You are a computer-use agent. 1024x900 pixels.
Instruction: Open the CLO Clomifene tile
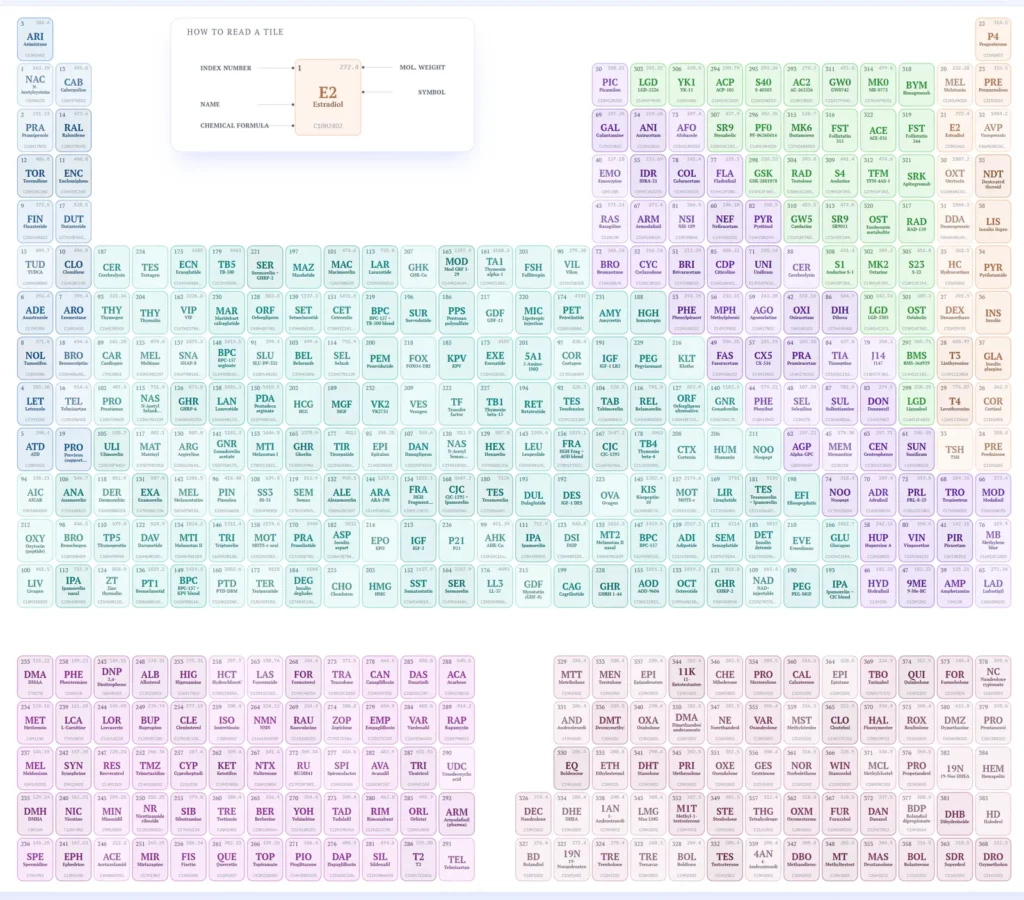pos(73,267)
